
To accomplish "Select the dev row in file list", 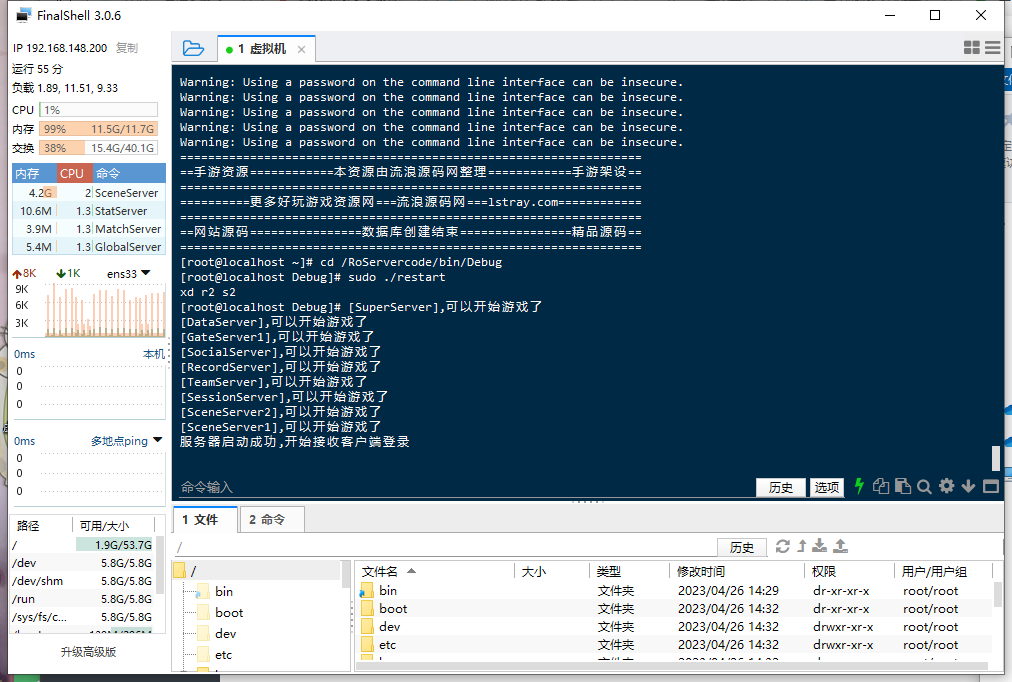I will tap(673, 627).
